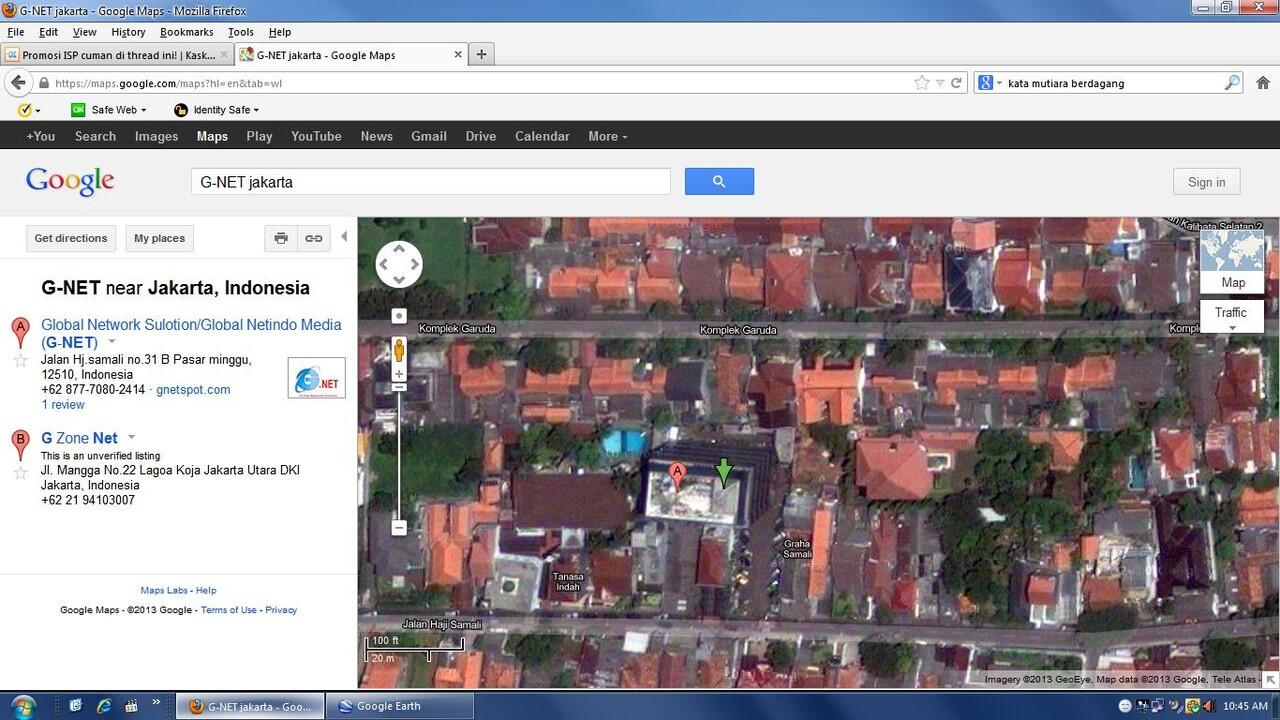Open Norton toolbar checkmark dropdown
Viewport: 1280px width, 720px height.
(x=29, y=110)
